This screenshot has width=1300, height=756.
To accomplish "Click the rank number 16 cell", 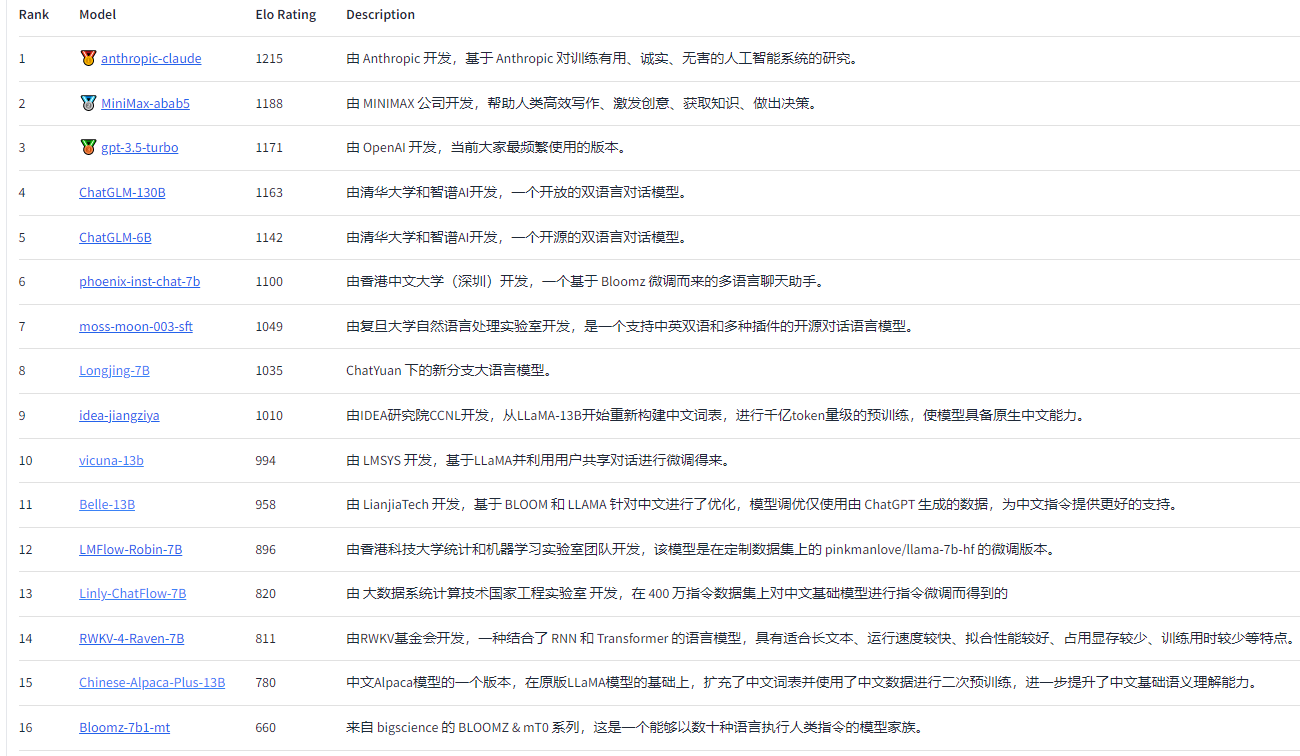I will [25, 727].
